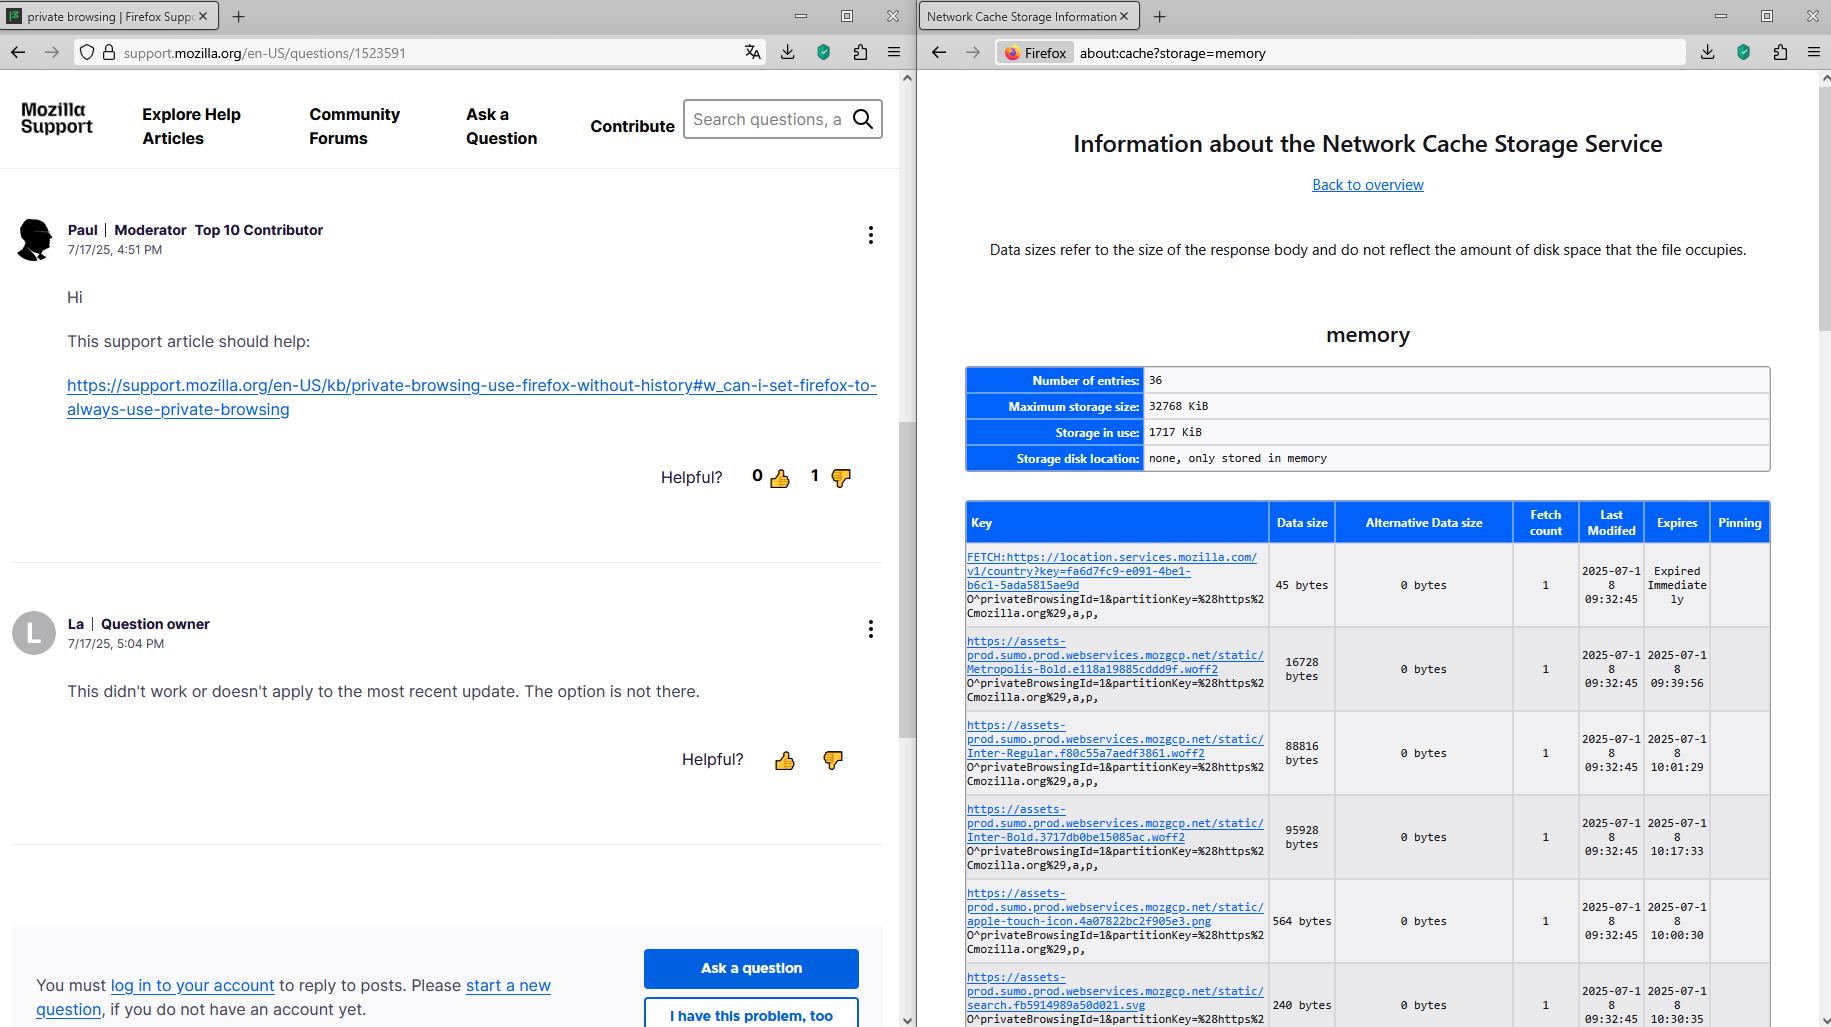Open the extensions puzzle icon in left window
This screenshot has width=1831, height=1027.
tap(860, 52)
